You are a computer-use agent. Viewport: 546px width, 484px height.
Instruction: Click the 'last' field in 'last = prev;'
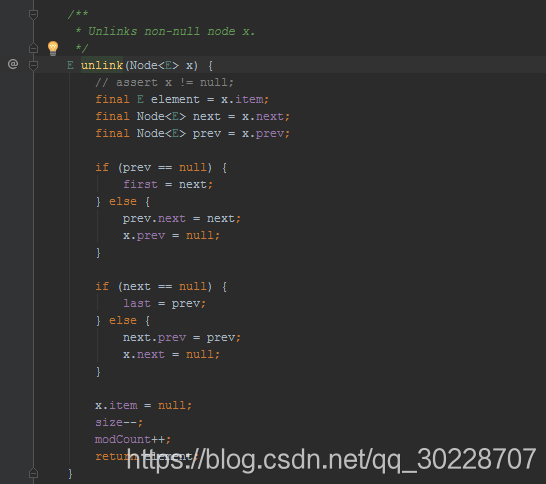pos(137,304)
